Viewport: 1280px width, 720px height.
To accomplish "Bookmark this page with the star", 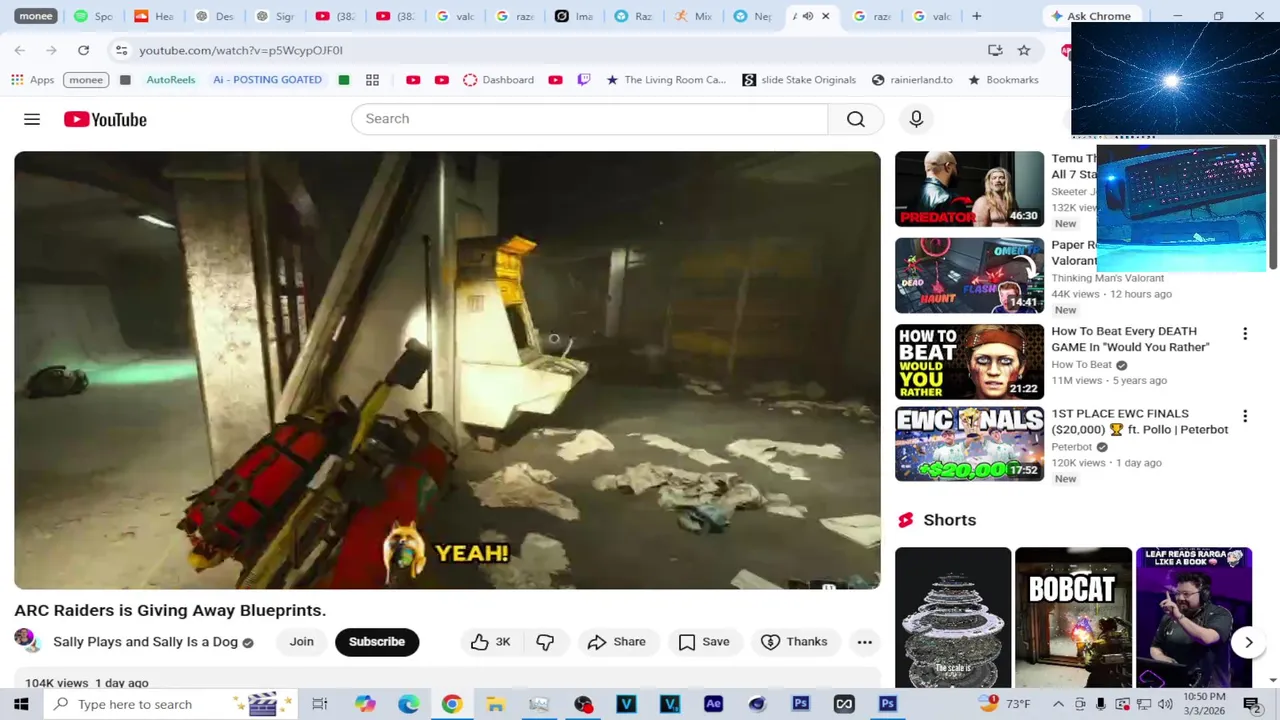I will pyautogui.click(x=1024, y=50).
